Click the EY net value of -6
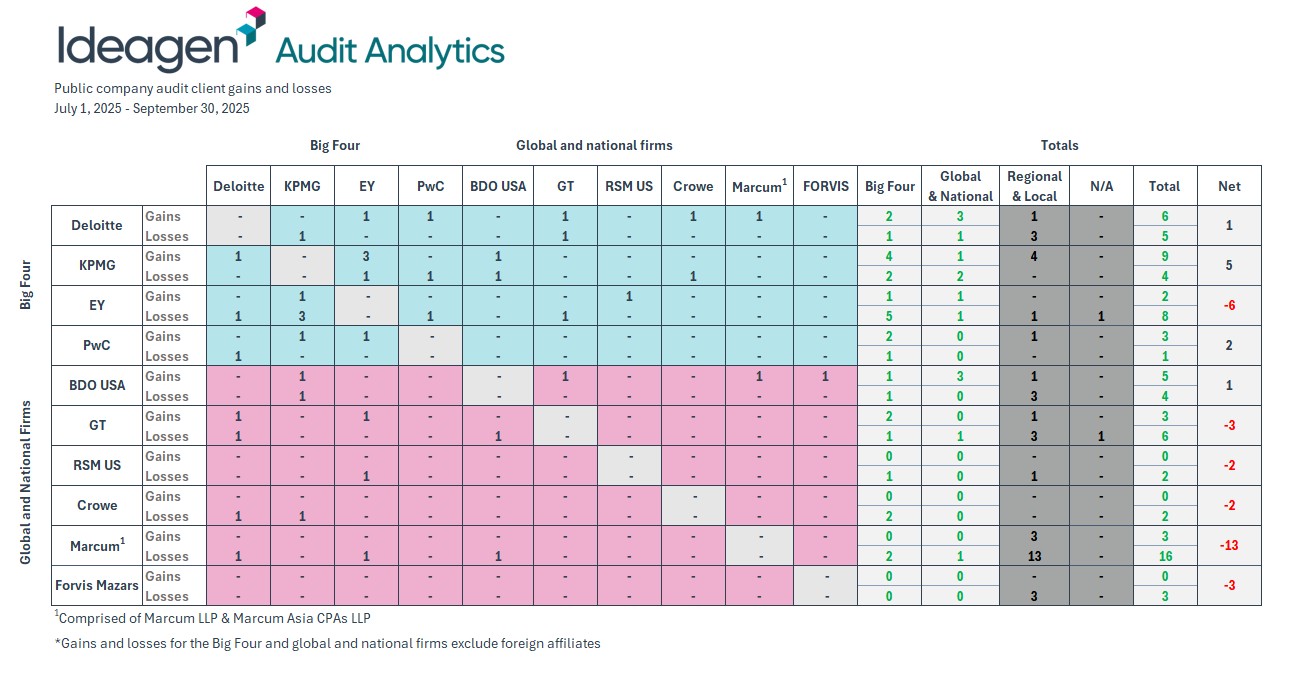Viewport: 1313px width, 673px height. pyautogui.click(x=1229, y=306)
